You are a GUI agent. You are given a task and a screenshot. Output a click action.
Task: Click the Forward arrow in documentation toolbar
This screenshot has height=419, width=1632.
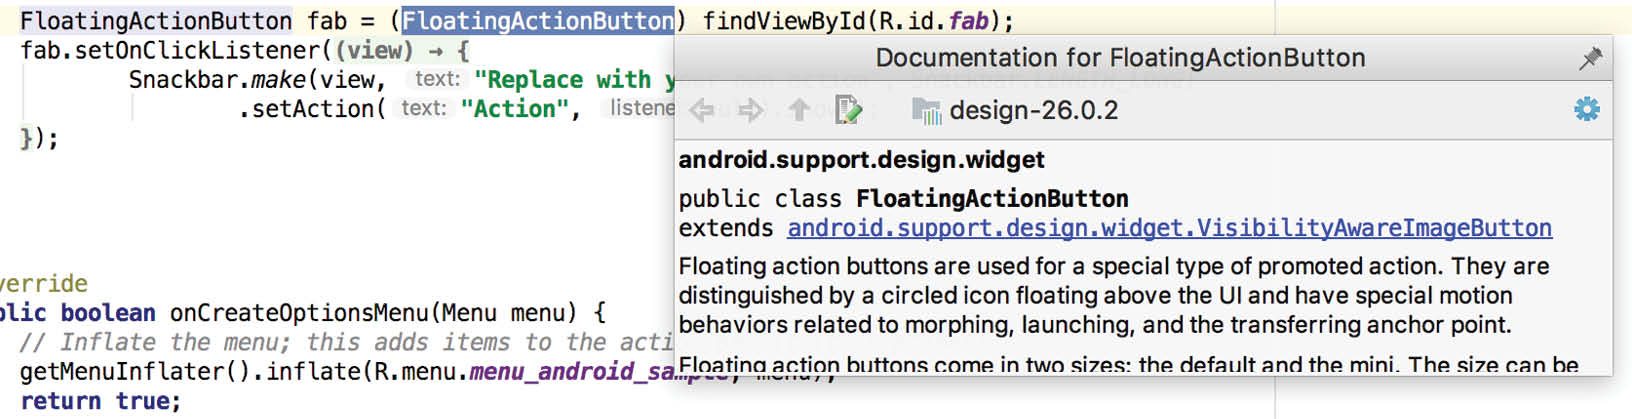click(x=751, y=110)
